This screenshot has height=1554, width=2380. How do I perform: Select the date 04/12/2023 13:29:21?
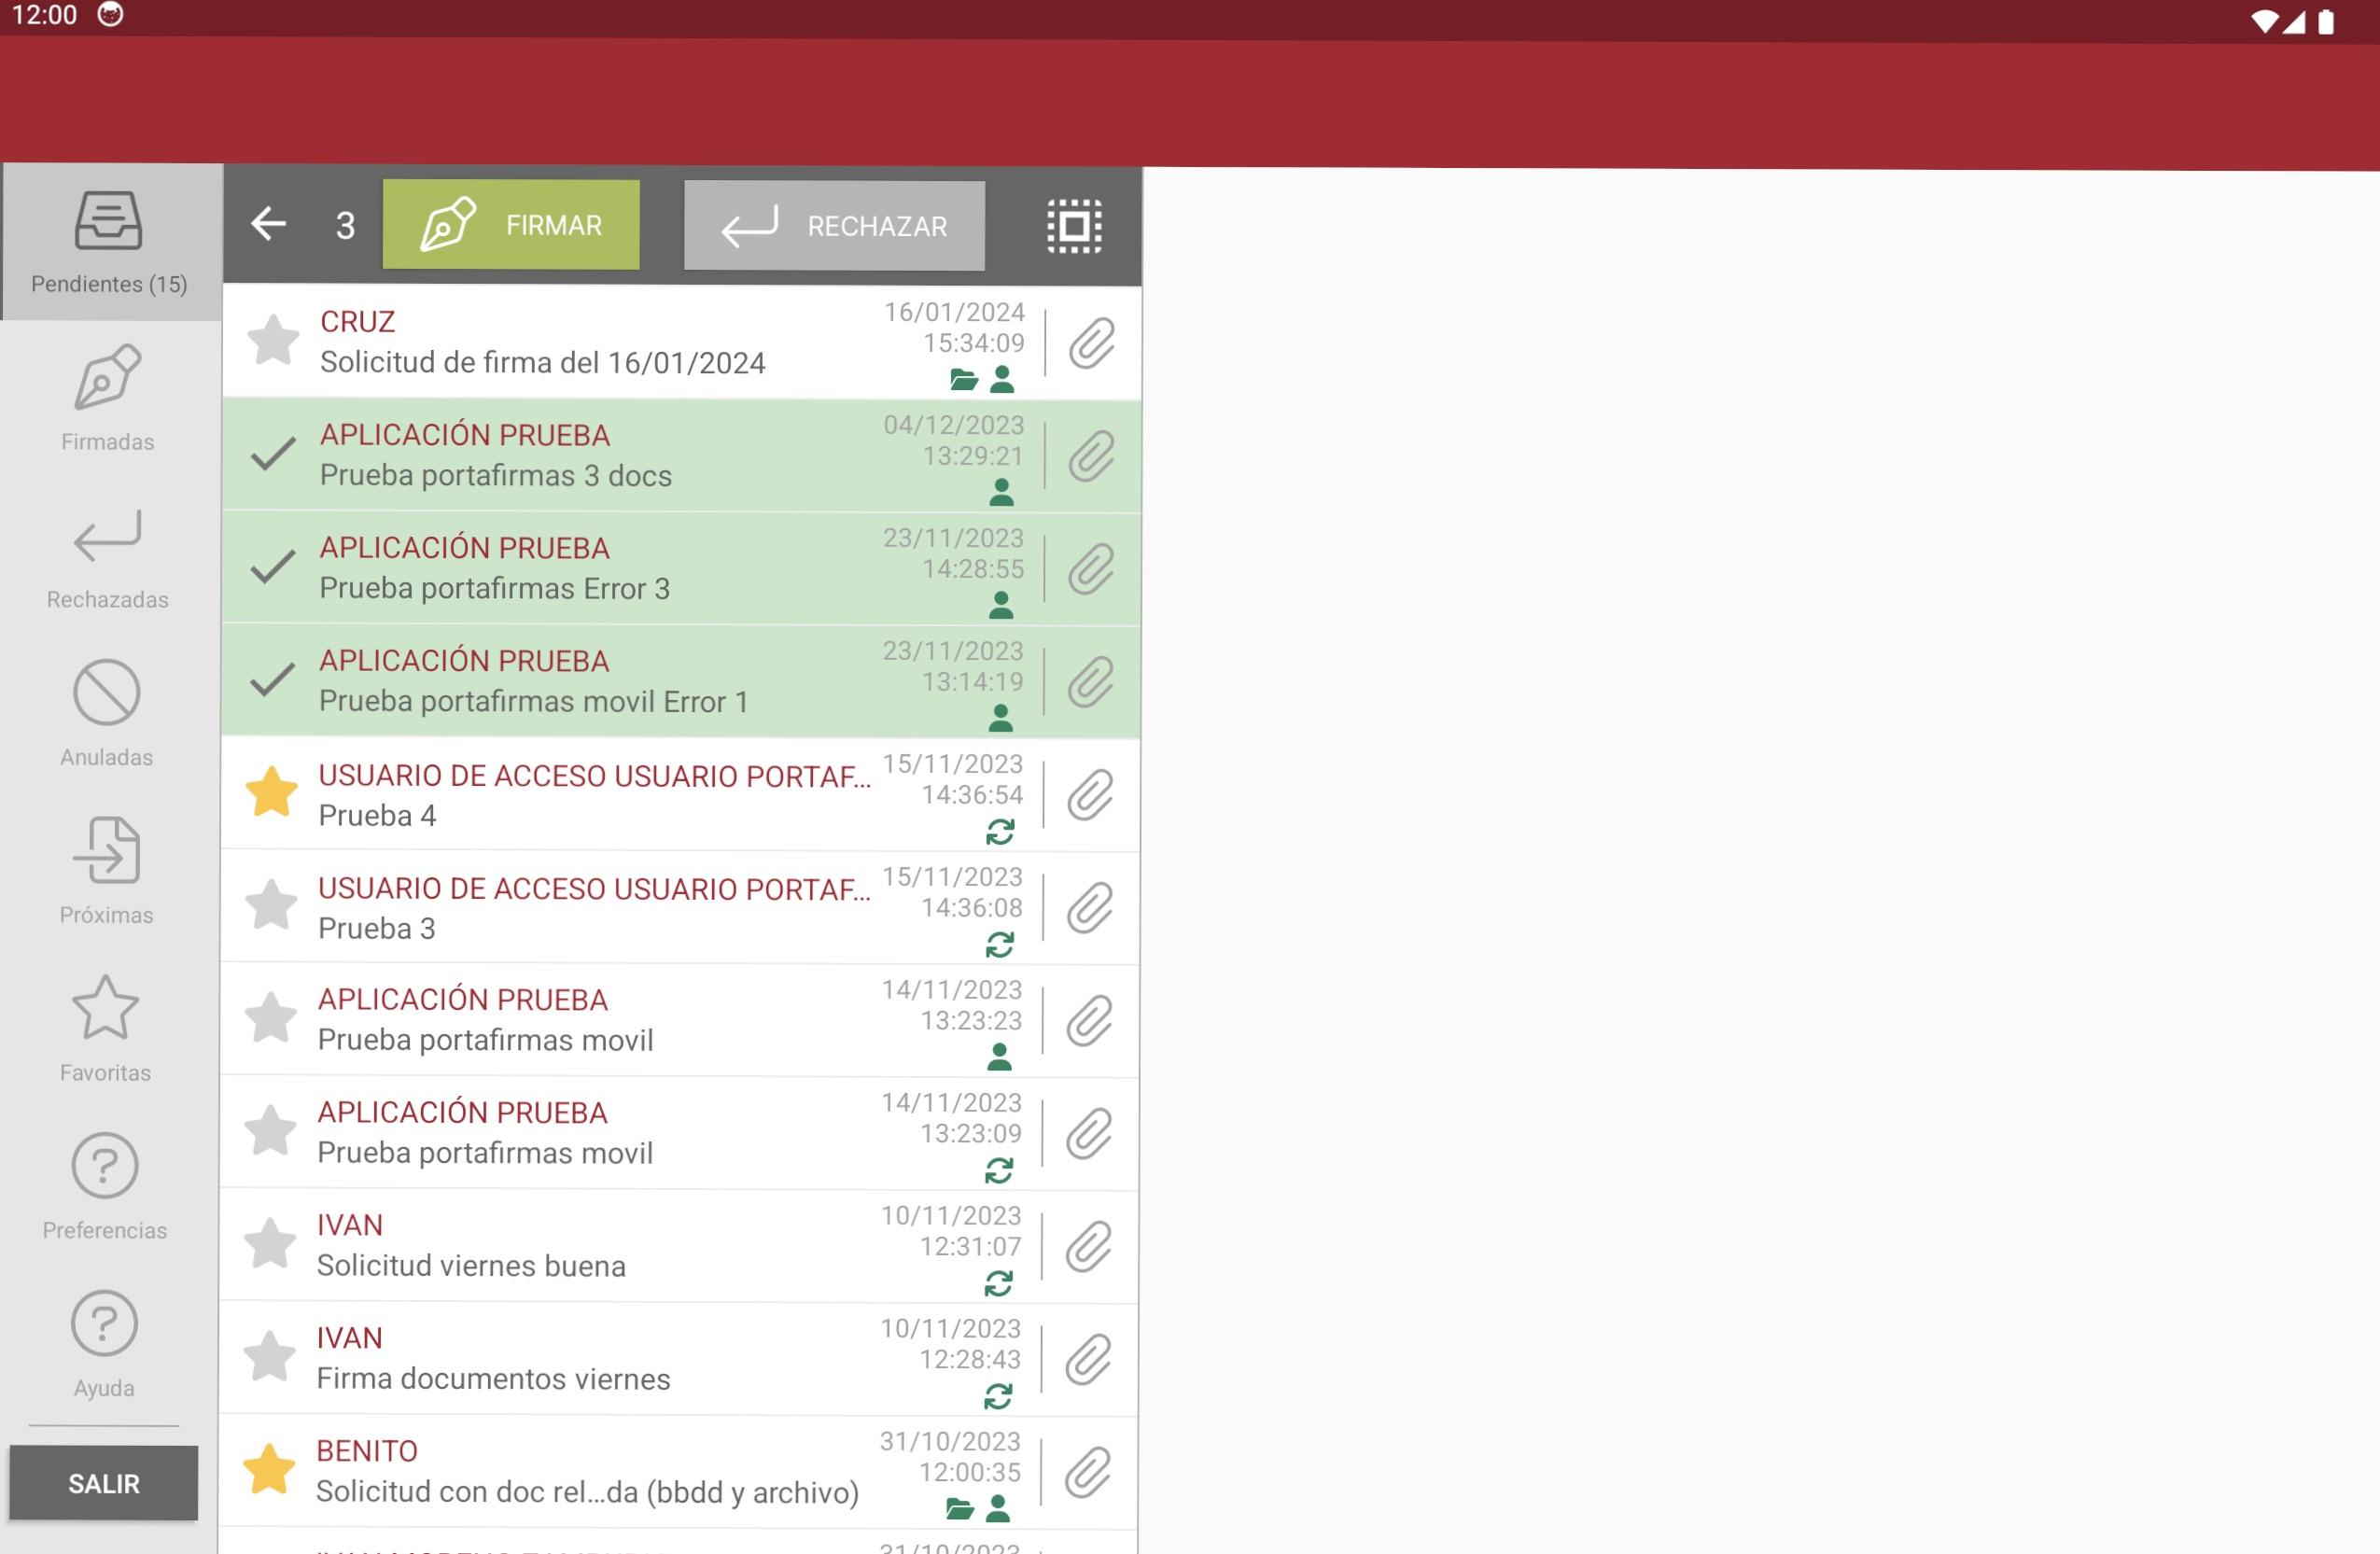[954, 441]
